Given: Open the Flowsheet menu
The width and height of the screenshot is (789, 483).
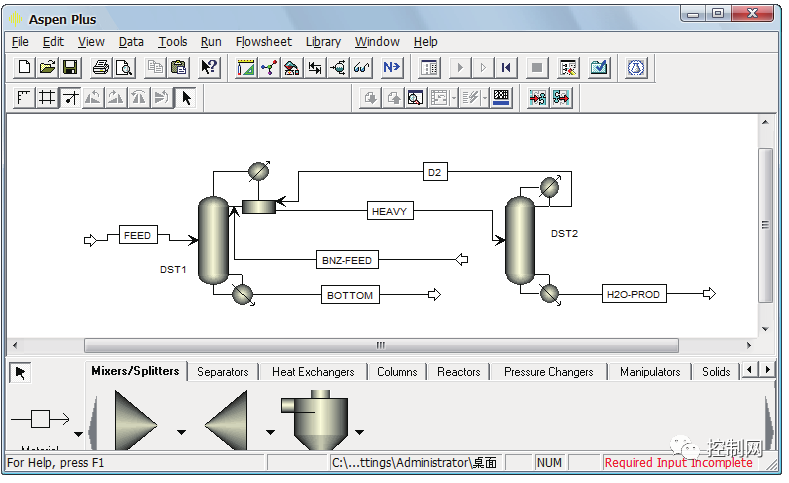Looking at the screenshot, I should (263, 42).
